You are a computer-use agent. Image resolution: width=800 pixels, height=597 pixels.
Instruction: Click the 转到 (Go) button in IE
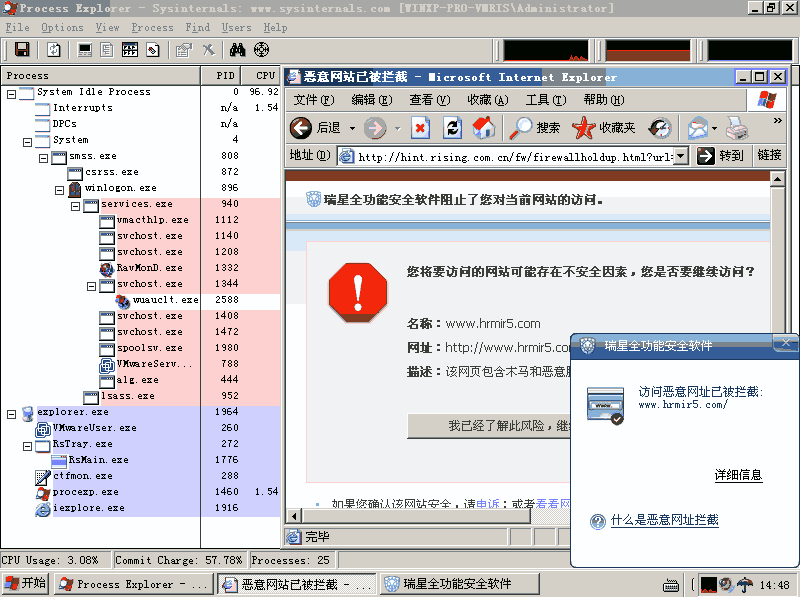[x=721, y=155]
